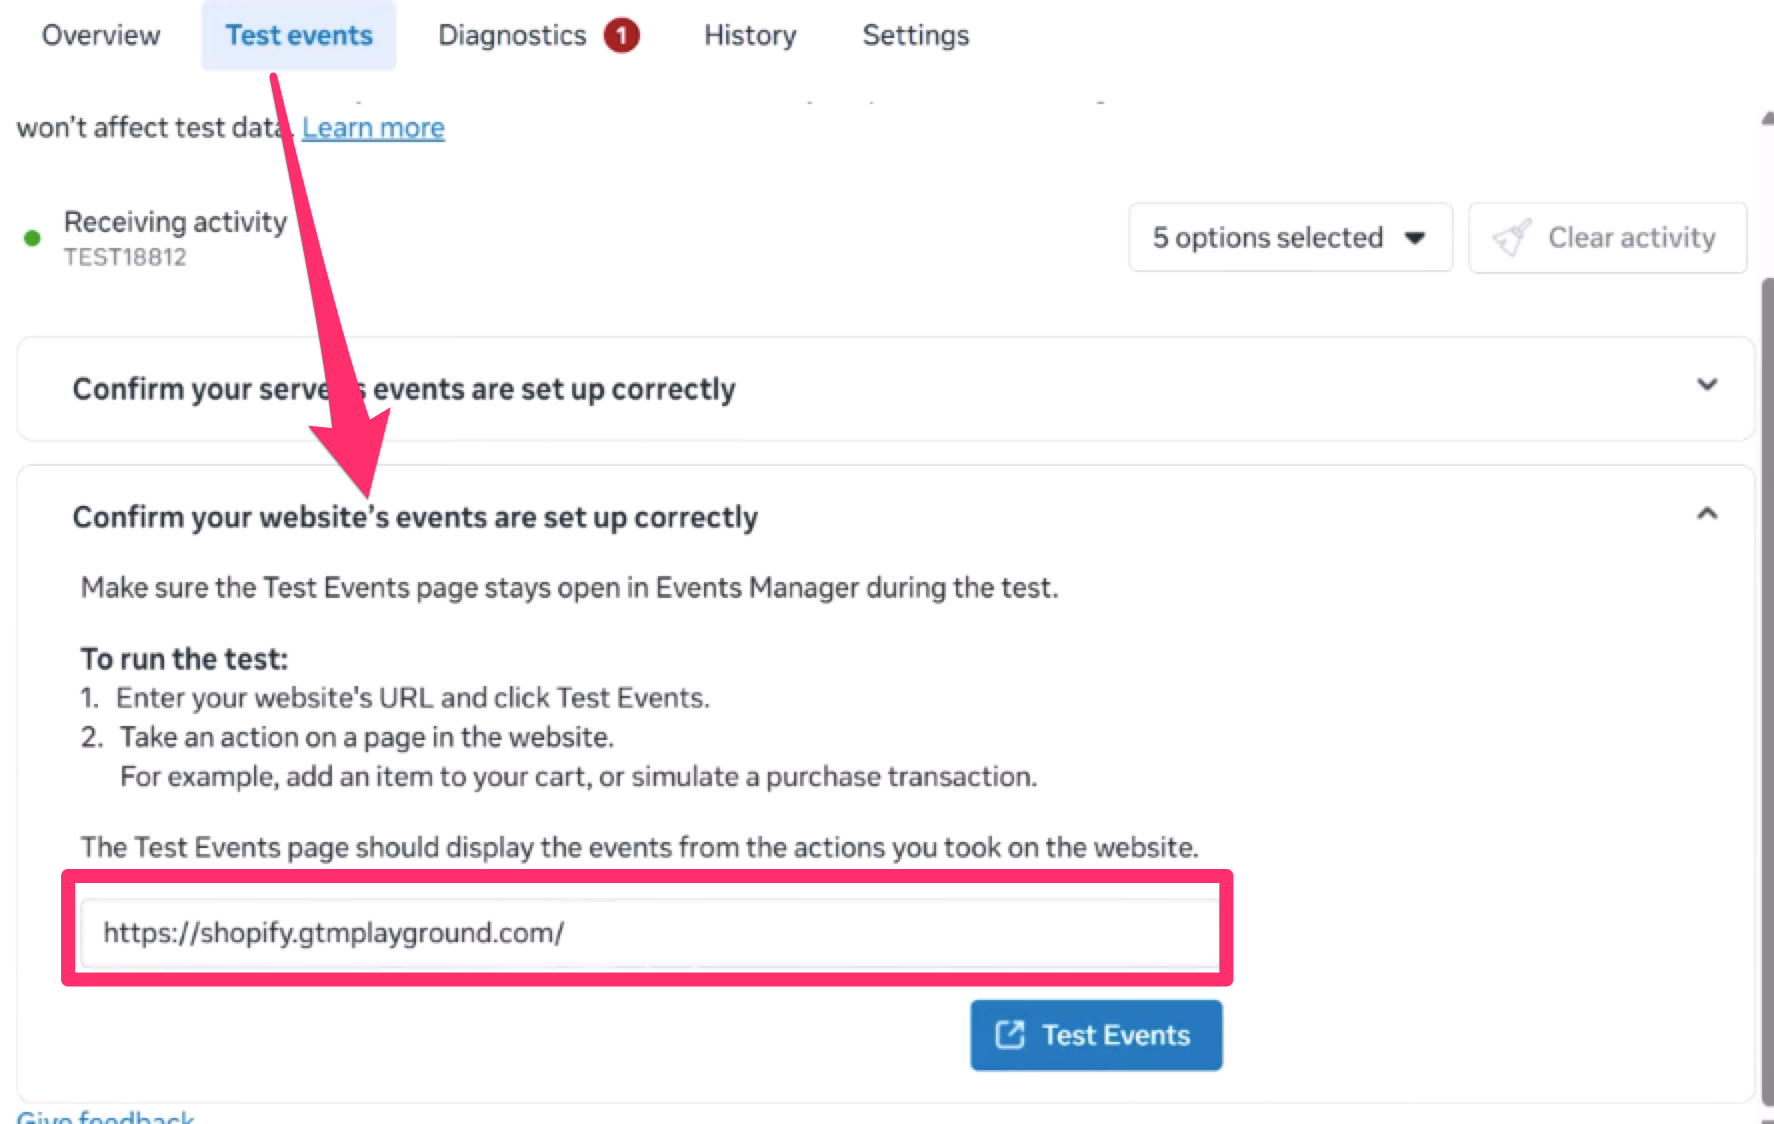Viewport: 1774px width, 1124px height.
Task: Follow the Learn more link
Action: [x=373, y=128]
